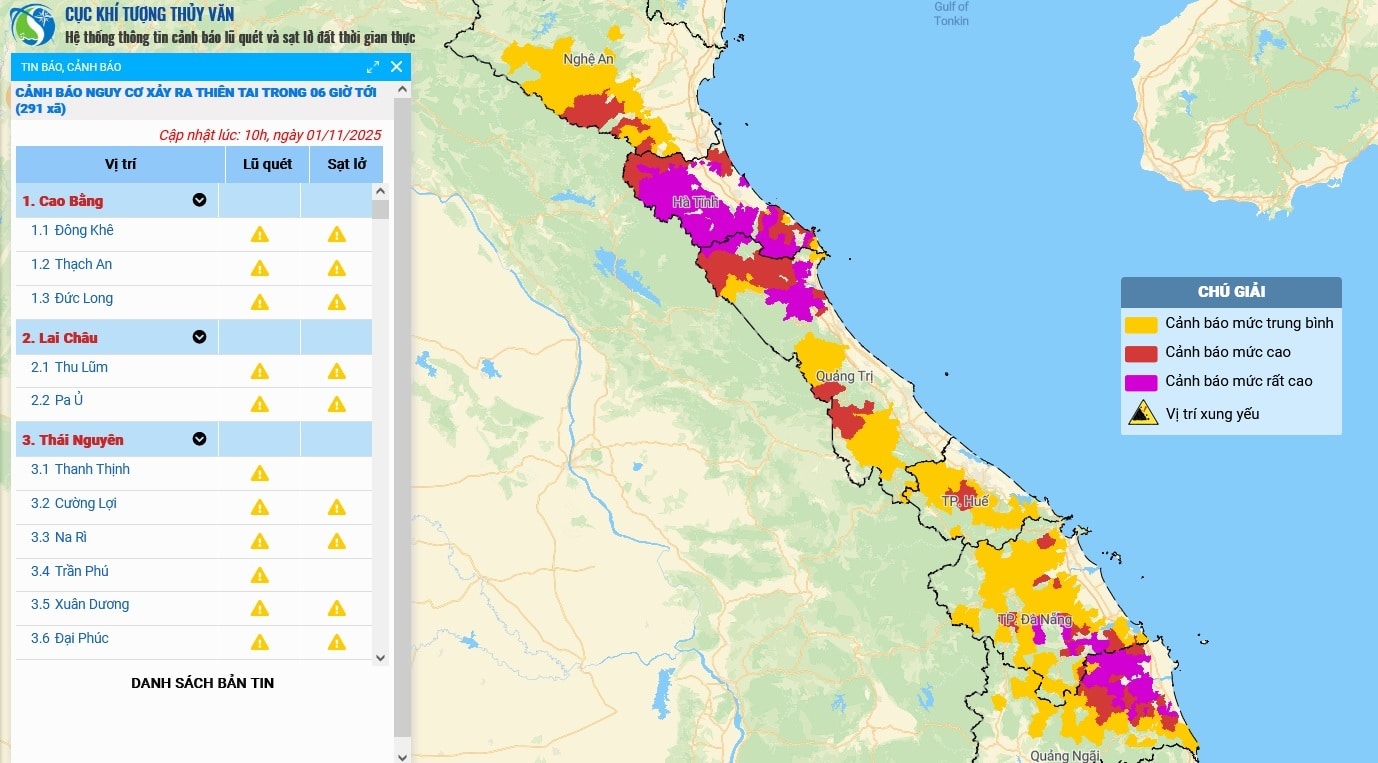
Task: Click the Lũ quét column header
Action: (267, 164)
